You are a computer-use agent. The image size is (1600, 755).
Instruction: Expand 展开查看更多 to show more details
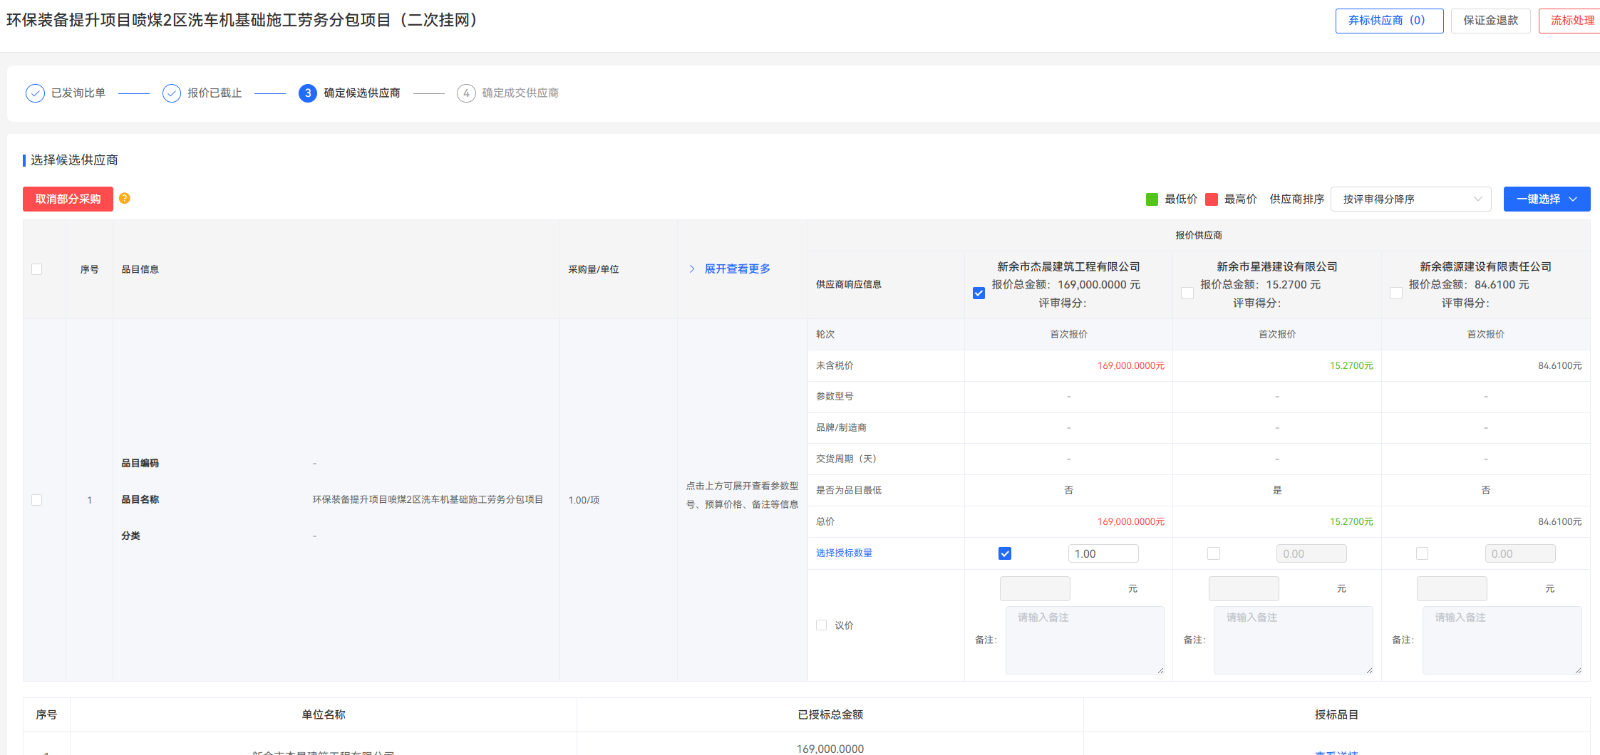pos(737,269)
